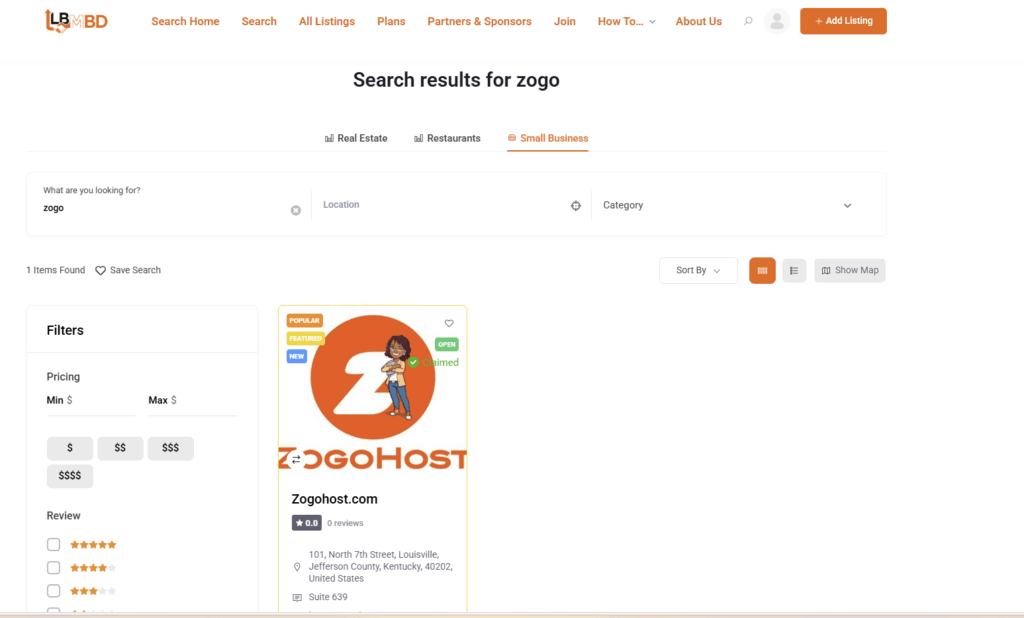This screenshot has height=618, width=1024.
Task: Switch to list view layout
Action: (x=794, y=270)
